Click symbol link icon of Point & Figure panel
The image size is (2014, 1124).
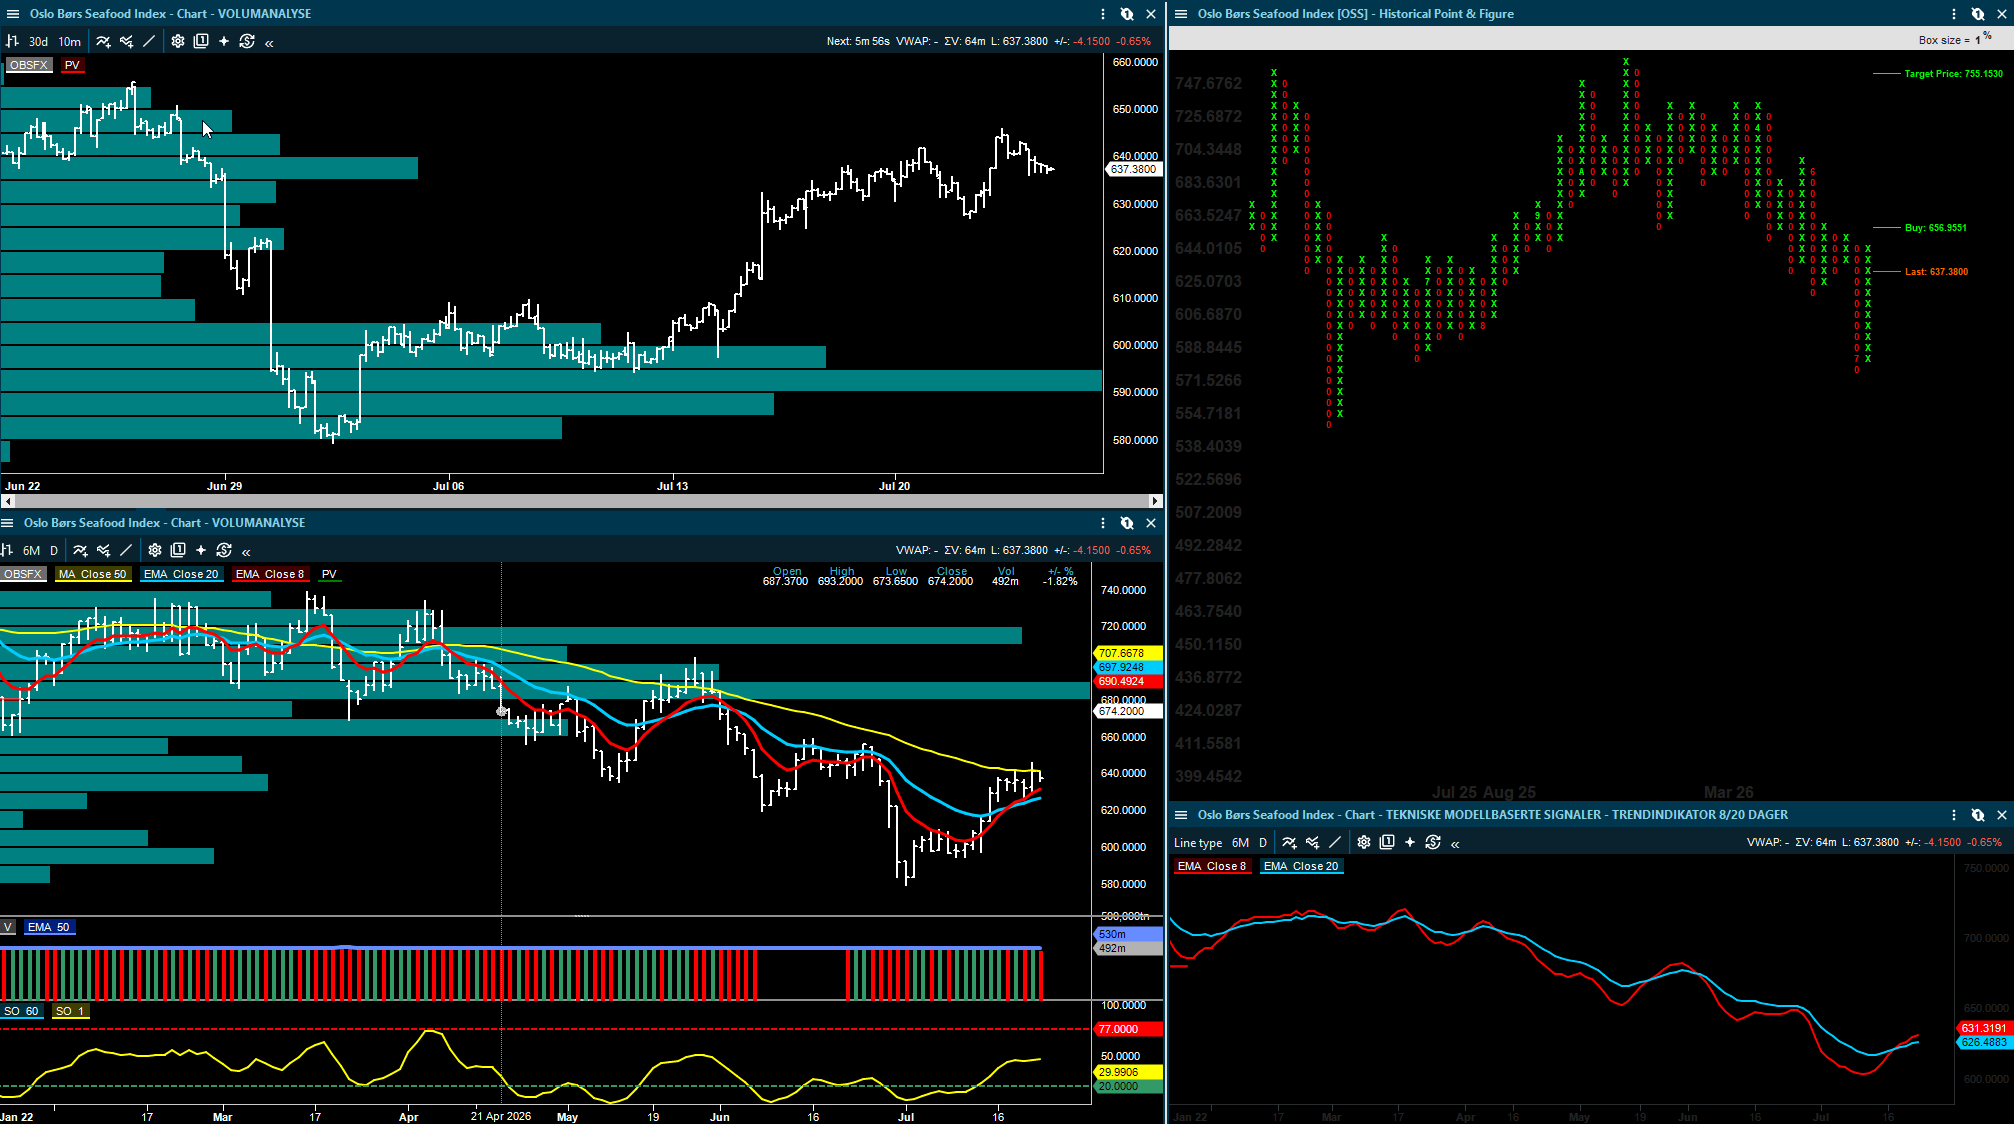(1978, 14)
